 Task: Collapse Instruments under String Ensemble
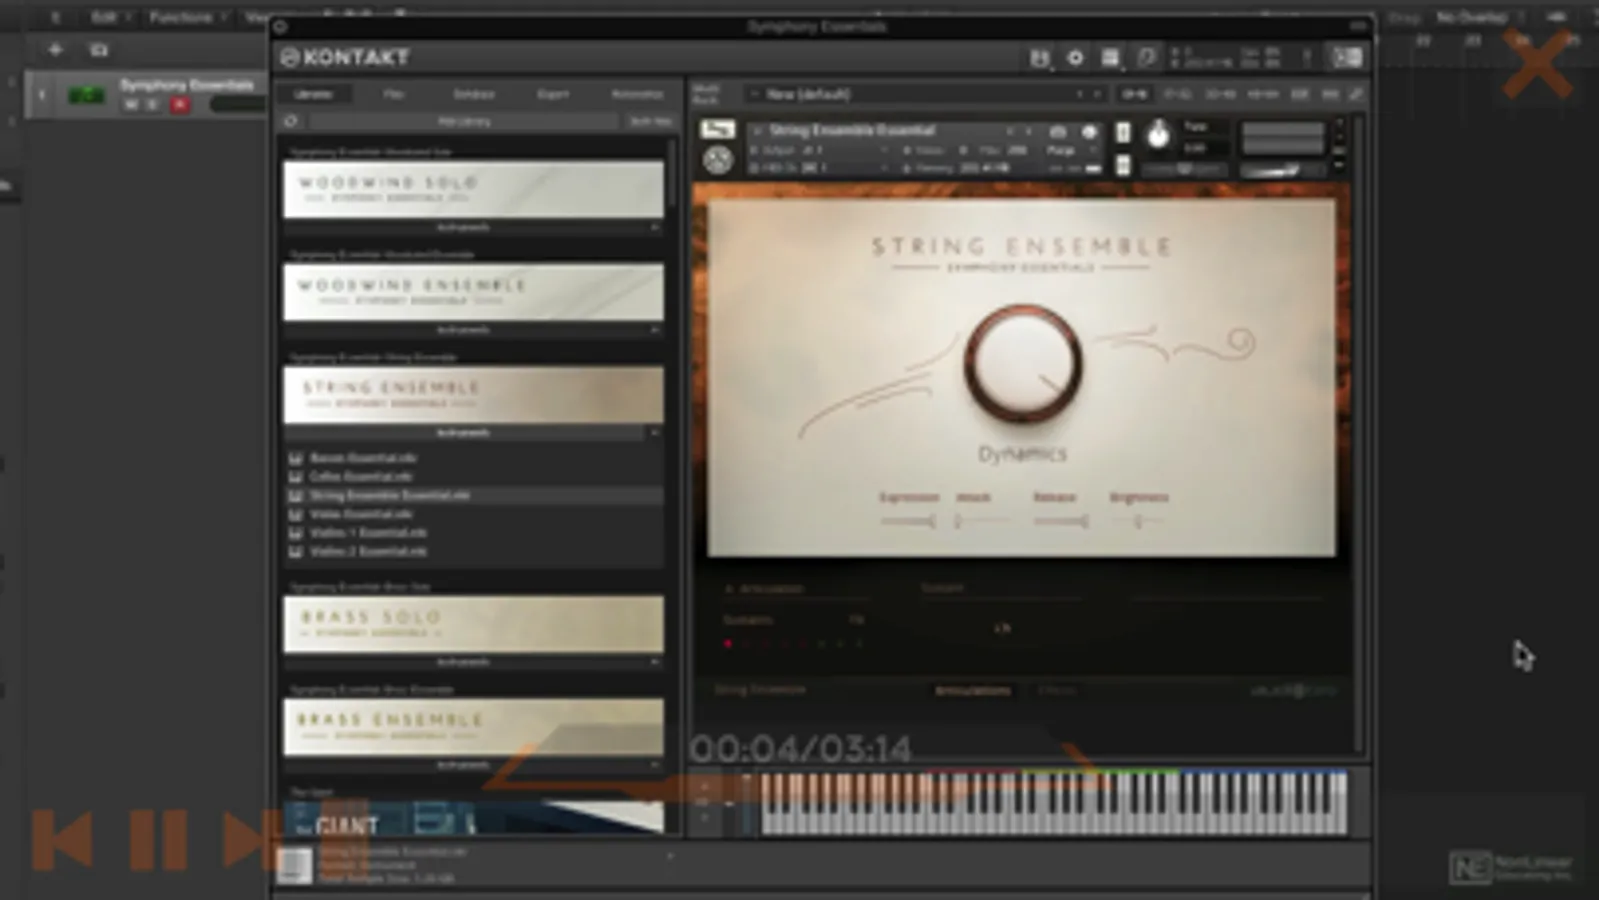[x=473, y=433]
